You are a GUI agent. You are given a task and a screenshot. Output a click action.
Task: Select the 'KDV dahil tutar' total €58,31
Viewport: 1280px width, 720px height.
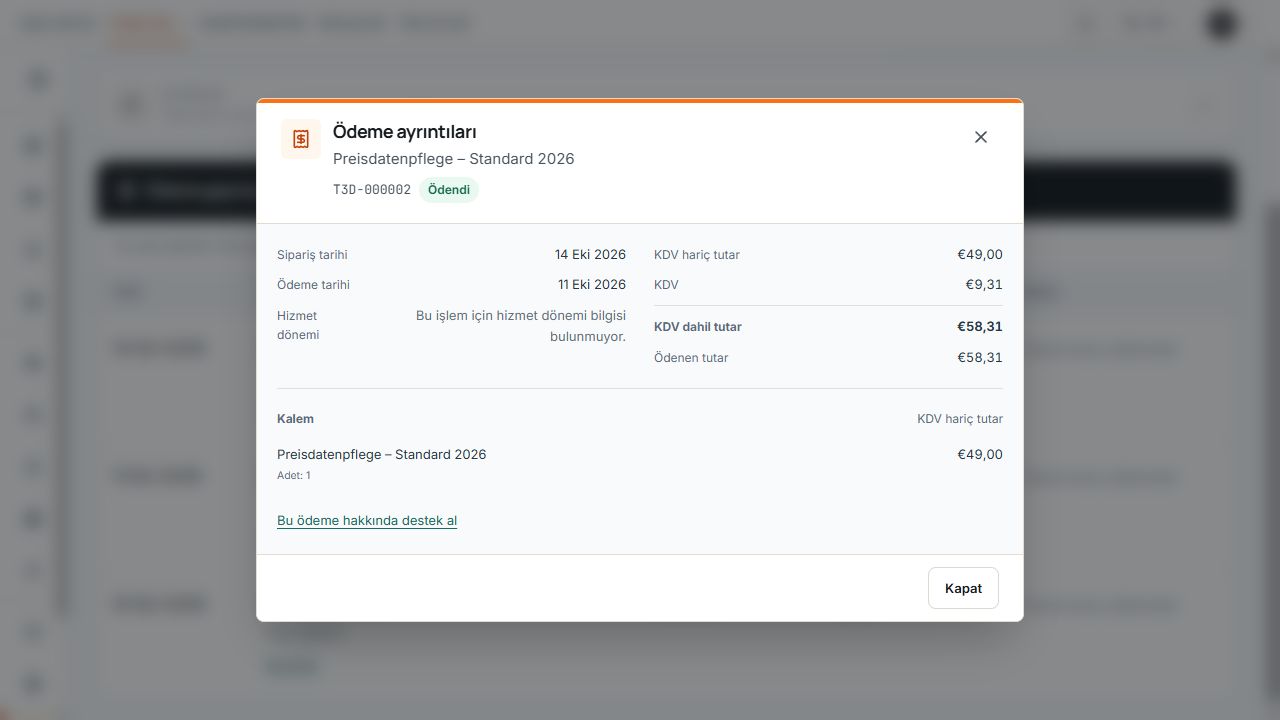[x=980, y=327]
